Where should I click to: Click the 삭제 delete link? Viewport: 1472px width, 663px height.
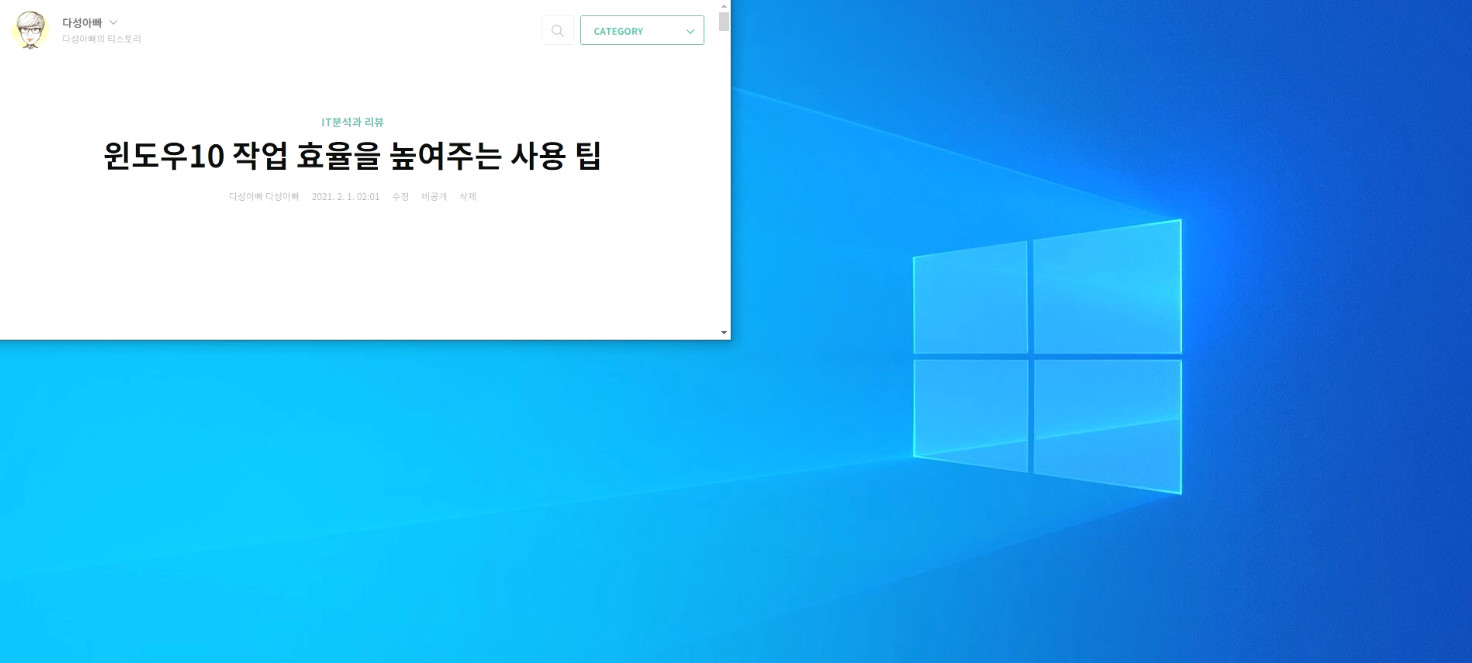pyautogui.click(x=468, y=197)
